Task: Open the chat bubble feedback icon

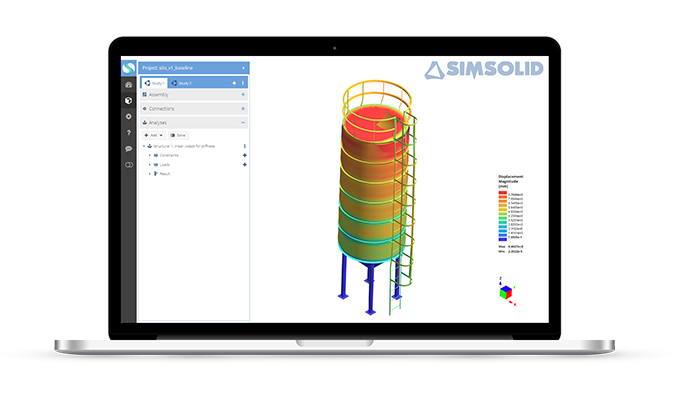Action: 128,148
